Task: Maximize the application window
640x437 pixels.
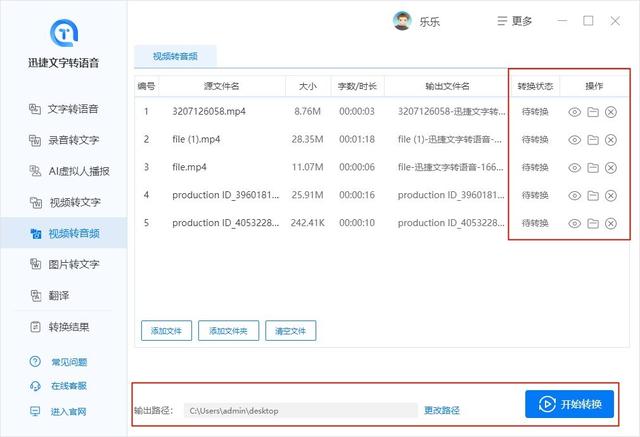Action: tap(588, 21)
